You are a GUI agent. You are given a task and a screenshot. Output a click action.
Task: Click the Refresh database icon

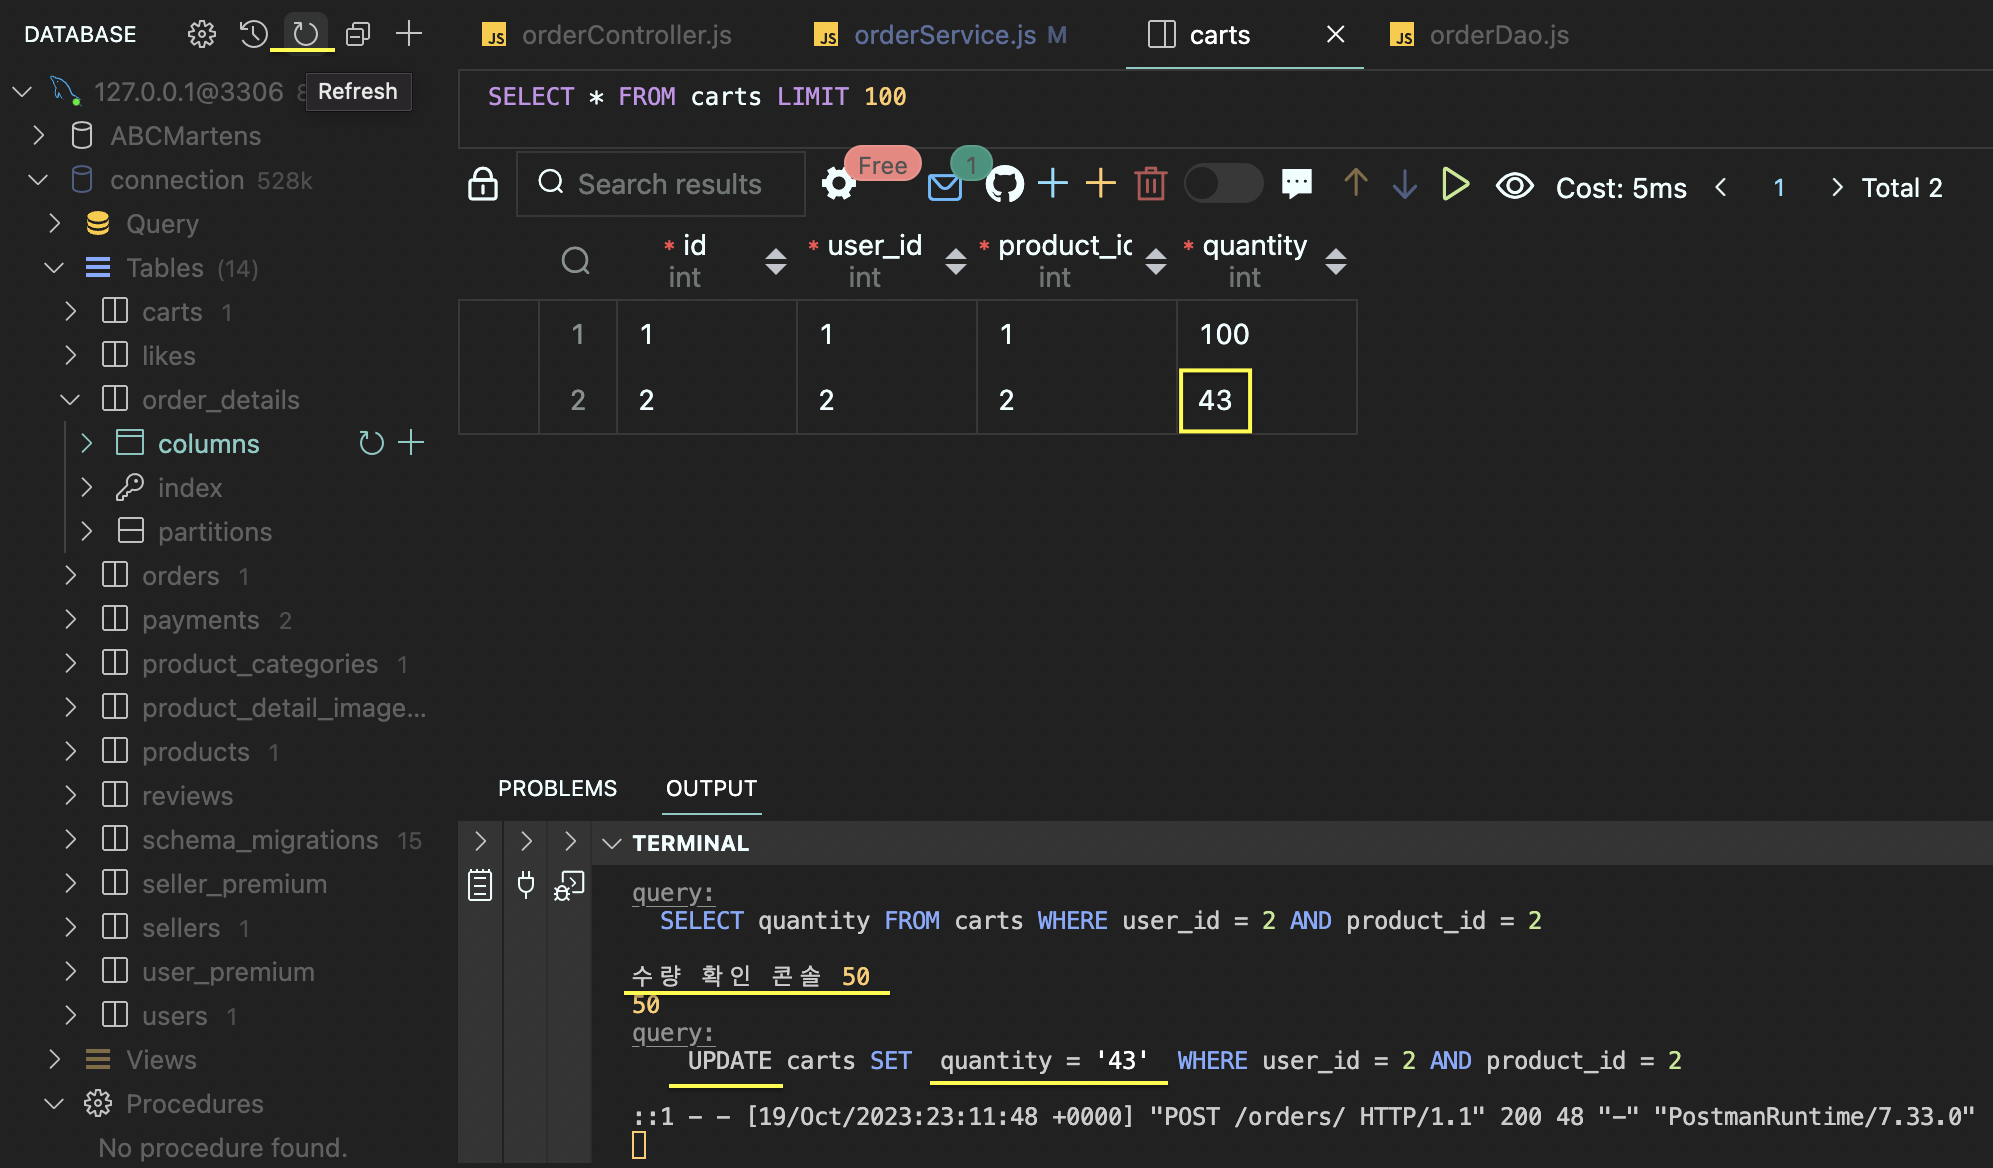coord(306,34)
